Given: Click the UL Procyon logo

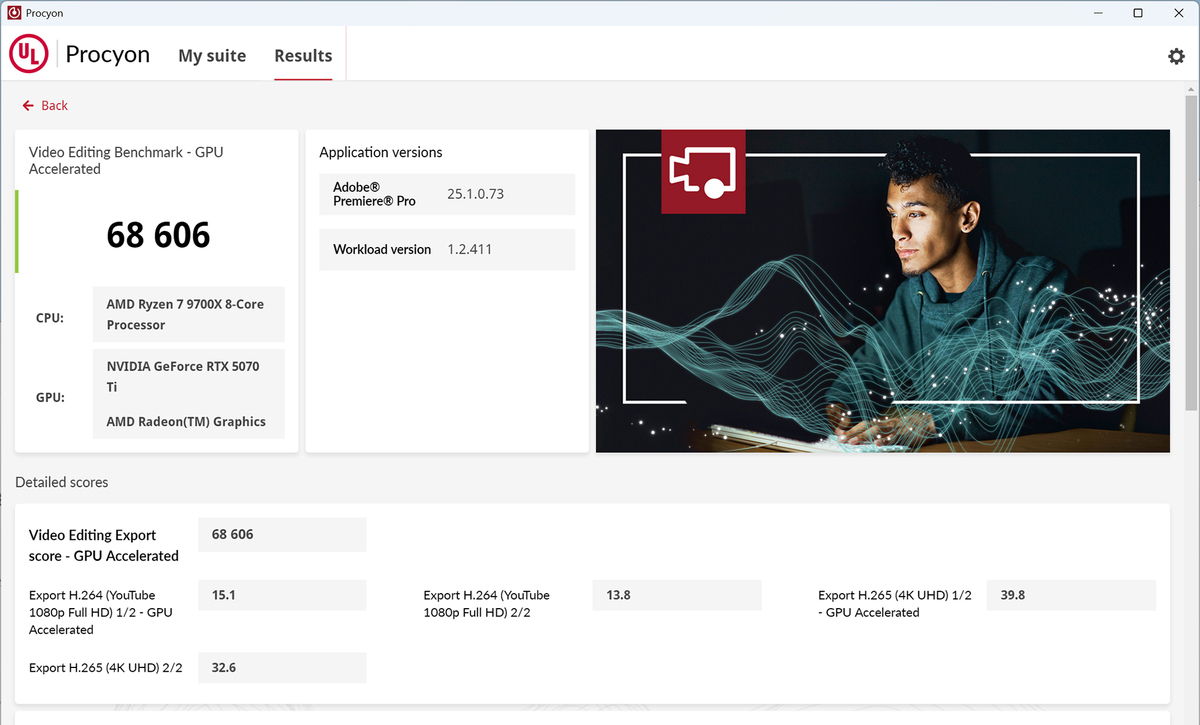Looking at the screenshot, I should (28, 55).
